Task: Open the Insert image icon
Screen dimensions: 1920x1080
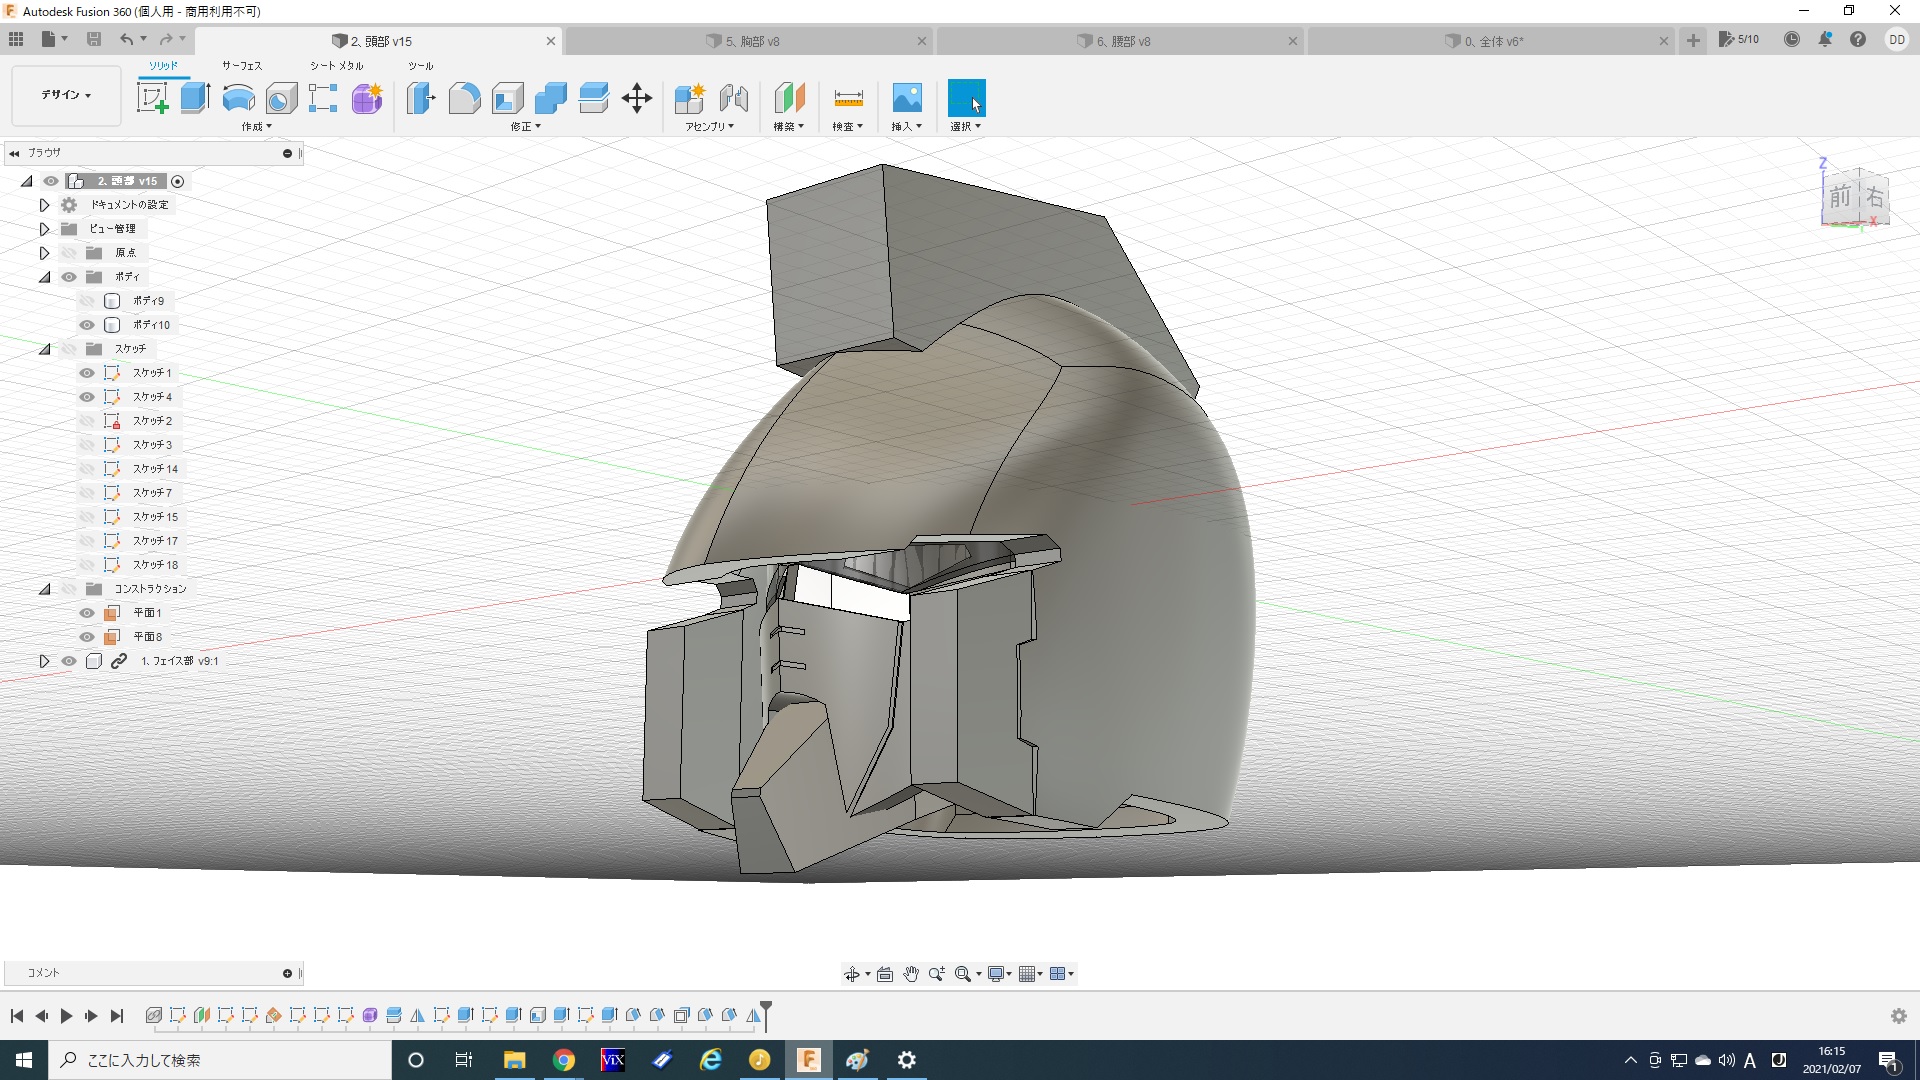Action: click(906, 98)
